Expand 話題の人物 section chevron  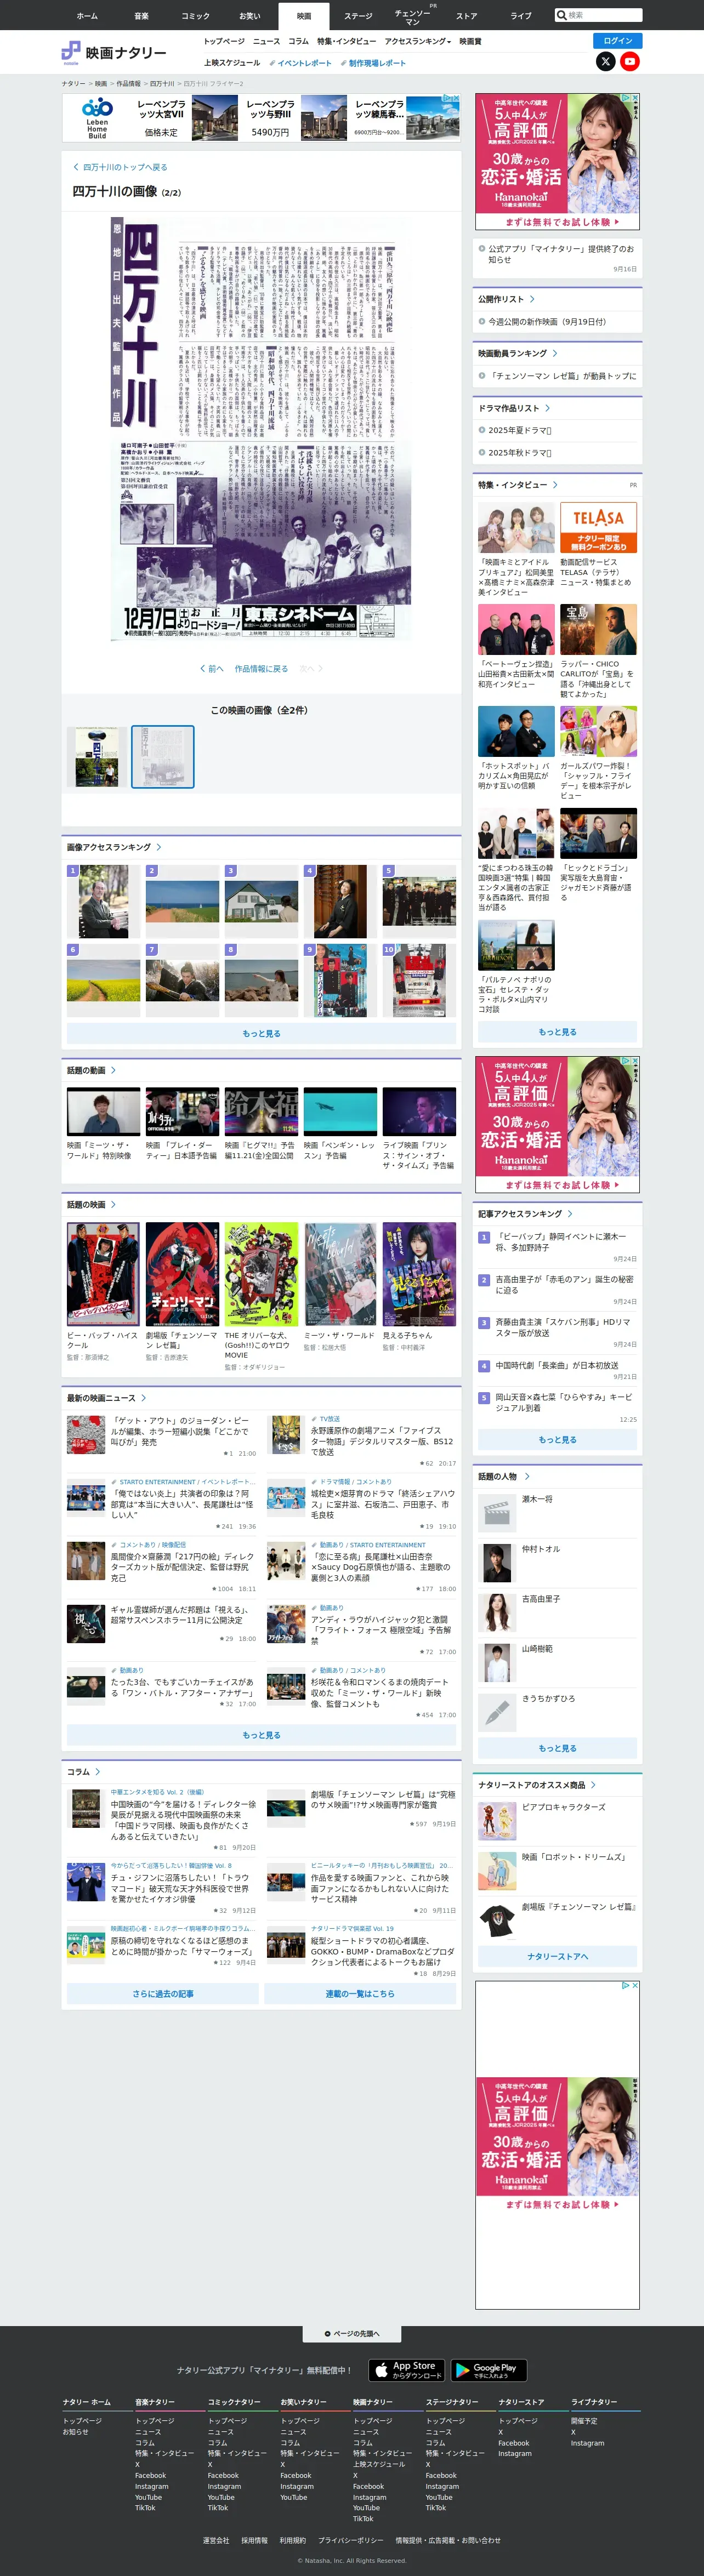pos(527,1476)
